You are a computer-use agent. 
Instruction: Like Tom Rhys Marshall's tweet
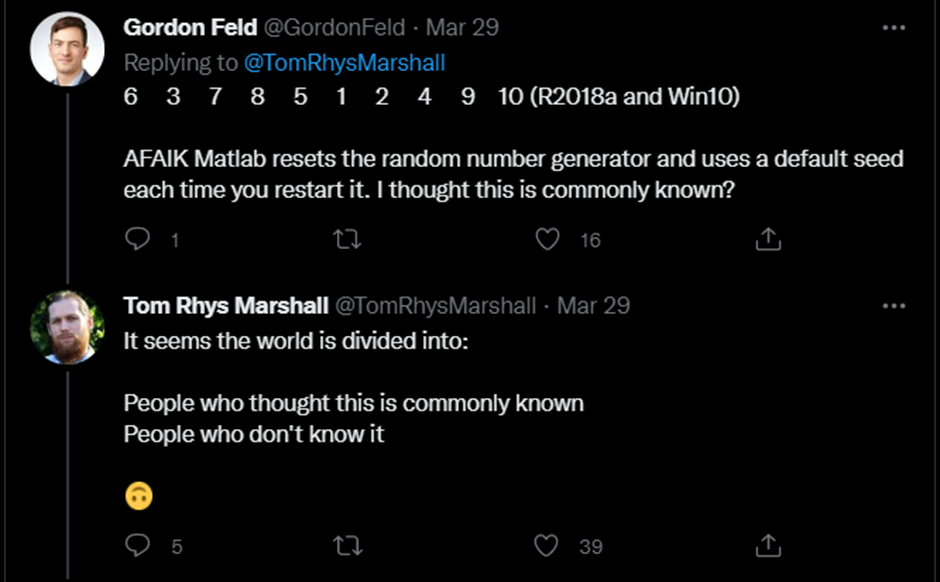546,545
